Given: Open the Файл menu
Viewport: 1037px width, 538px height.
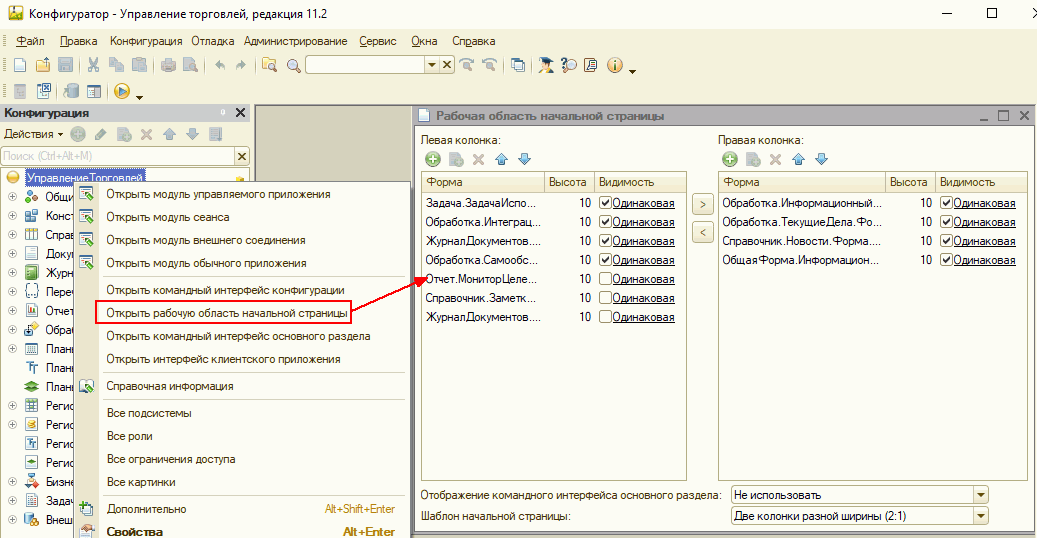Looking at the screenshot, I should click(30, 41).
